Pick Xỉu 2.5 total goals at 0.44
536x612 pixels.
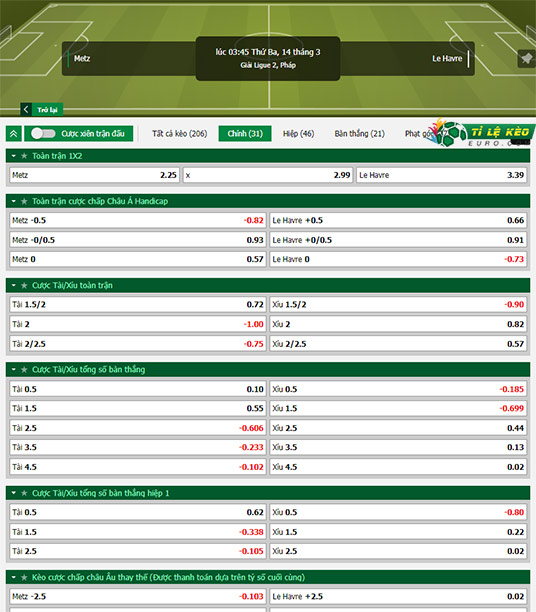[398, 428]
